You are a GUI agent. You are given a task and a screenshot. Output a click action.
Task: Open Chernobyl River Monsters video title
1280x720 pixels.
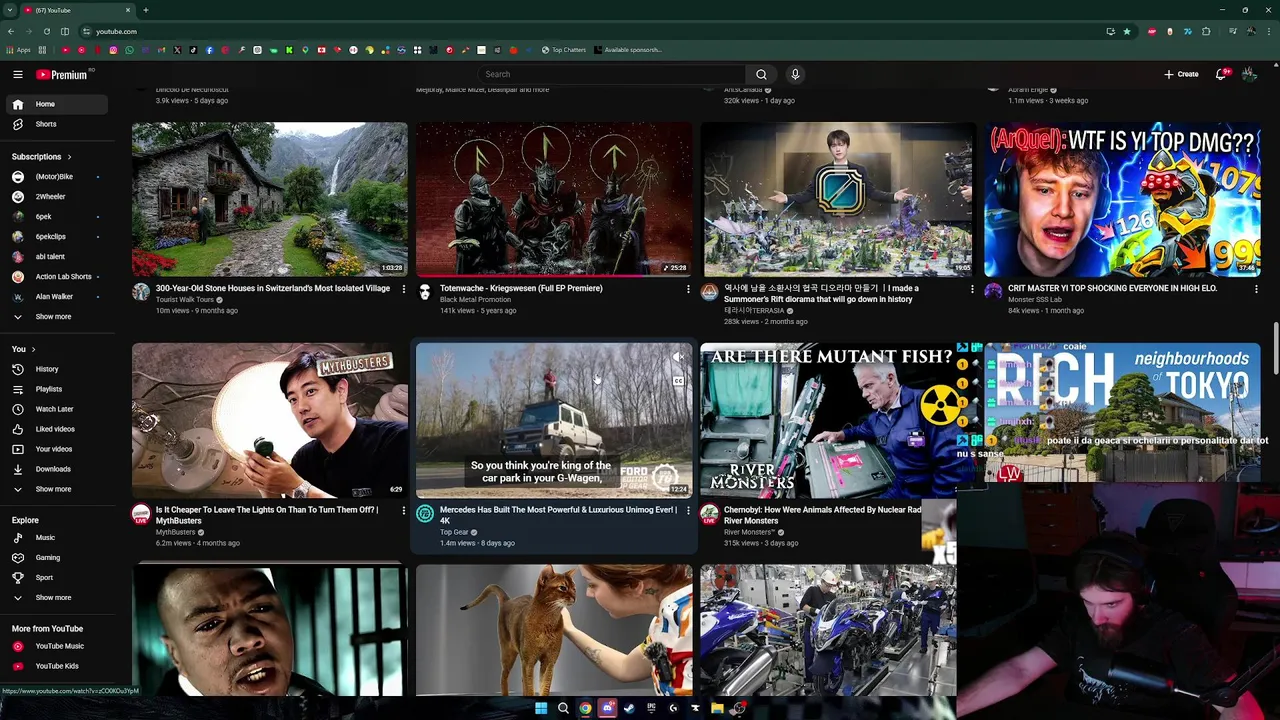coord(822,515)
